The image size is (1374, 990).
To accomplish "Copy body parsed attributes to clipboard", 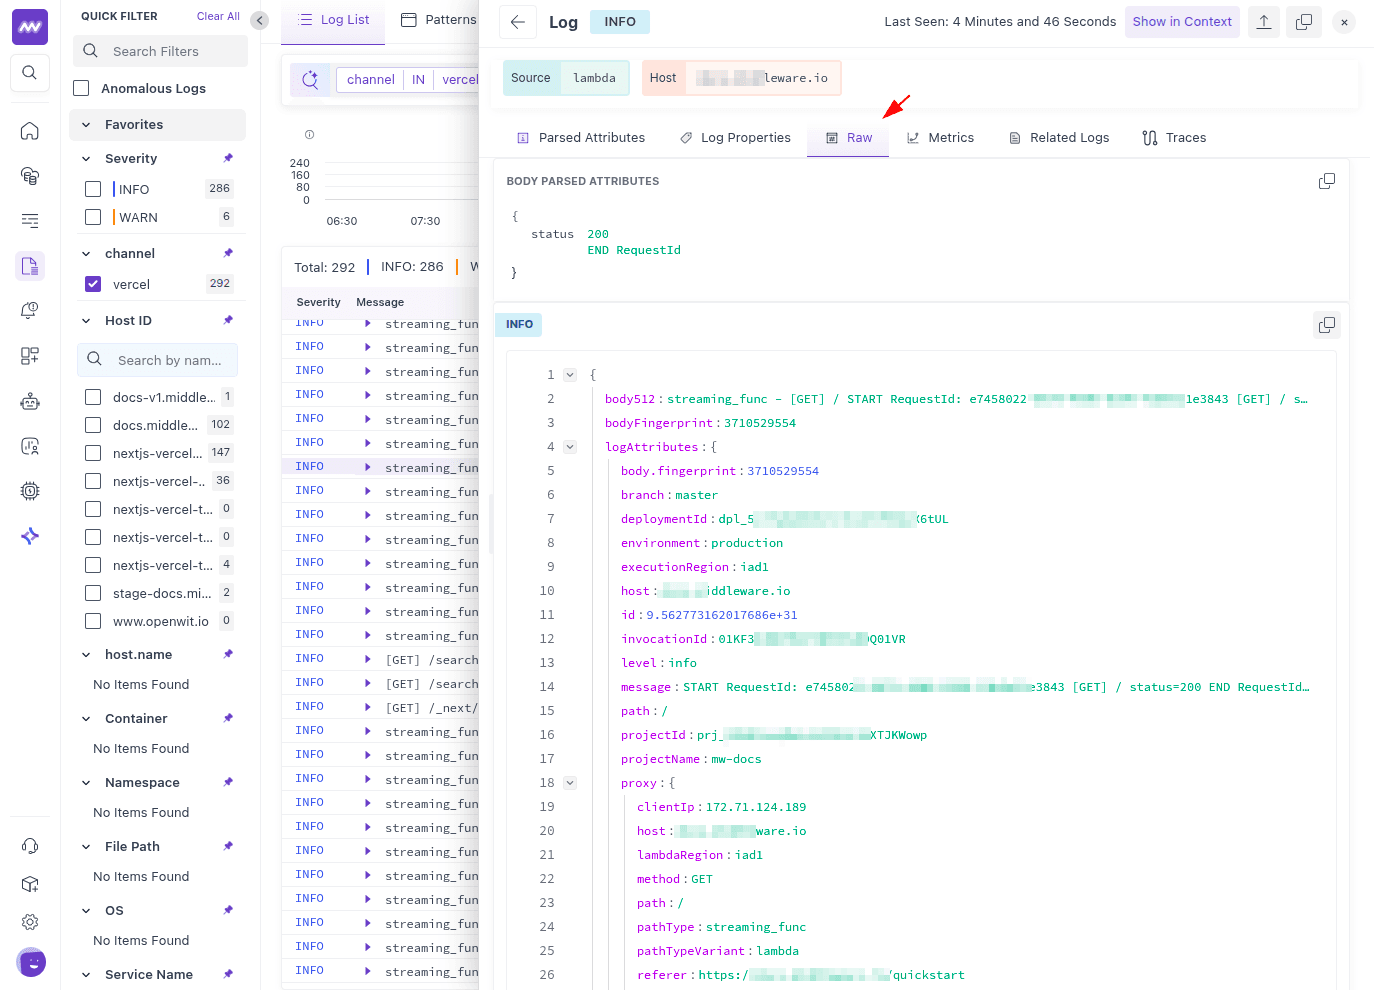I will 1326,181.
